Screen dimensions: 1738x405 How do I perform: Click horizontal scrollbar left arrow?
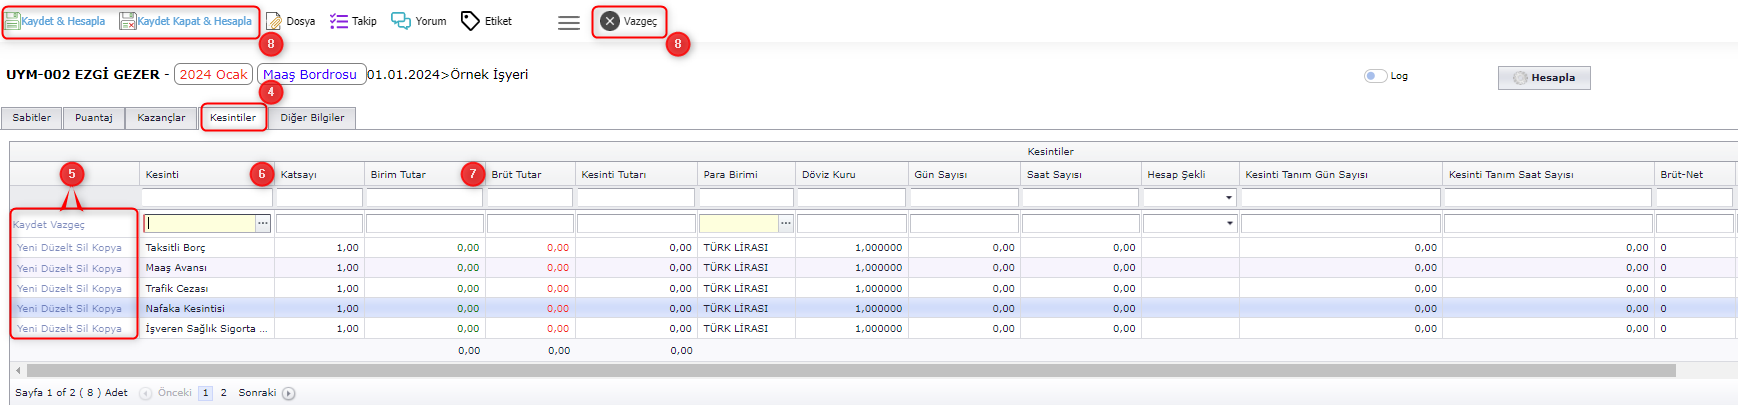tap(18, 371)
